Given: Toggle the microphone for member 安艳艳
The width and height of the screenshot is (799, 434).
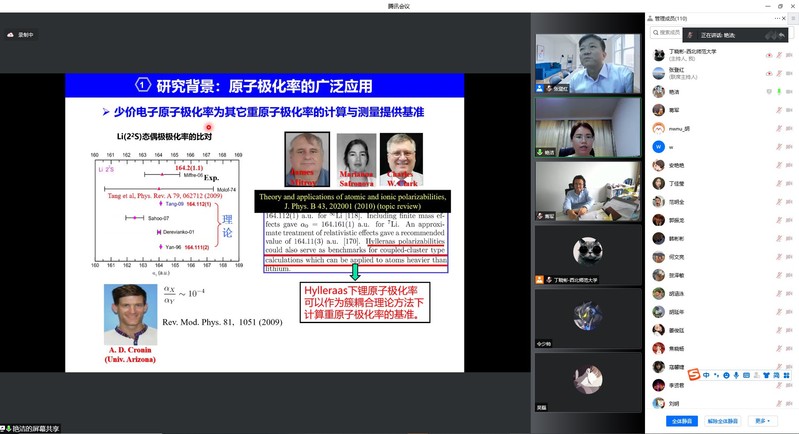Looking at the screenshot, I should 777,165.
